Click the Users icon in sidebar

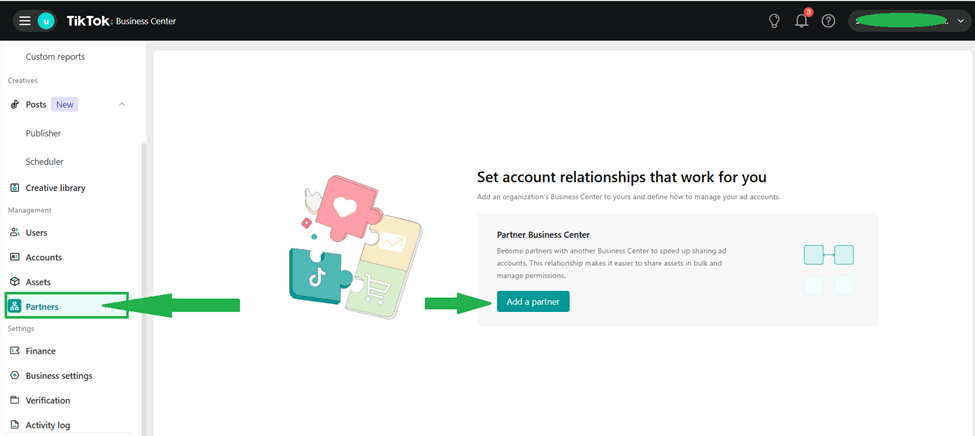click(x=15, y=233)
